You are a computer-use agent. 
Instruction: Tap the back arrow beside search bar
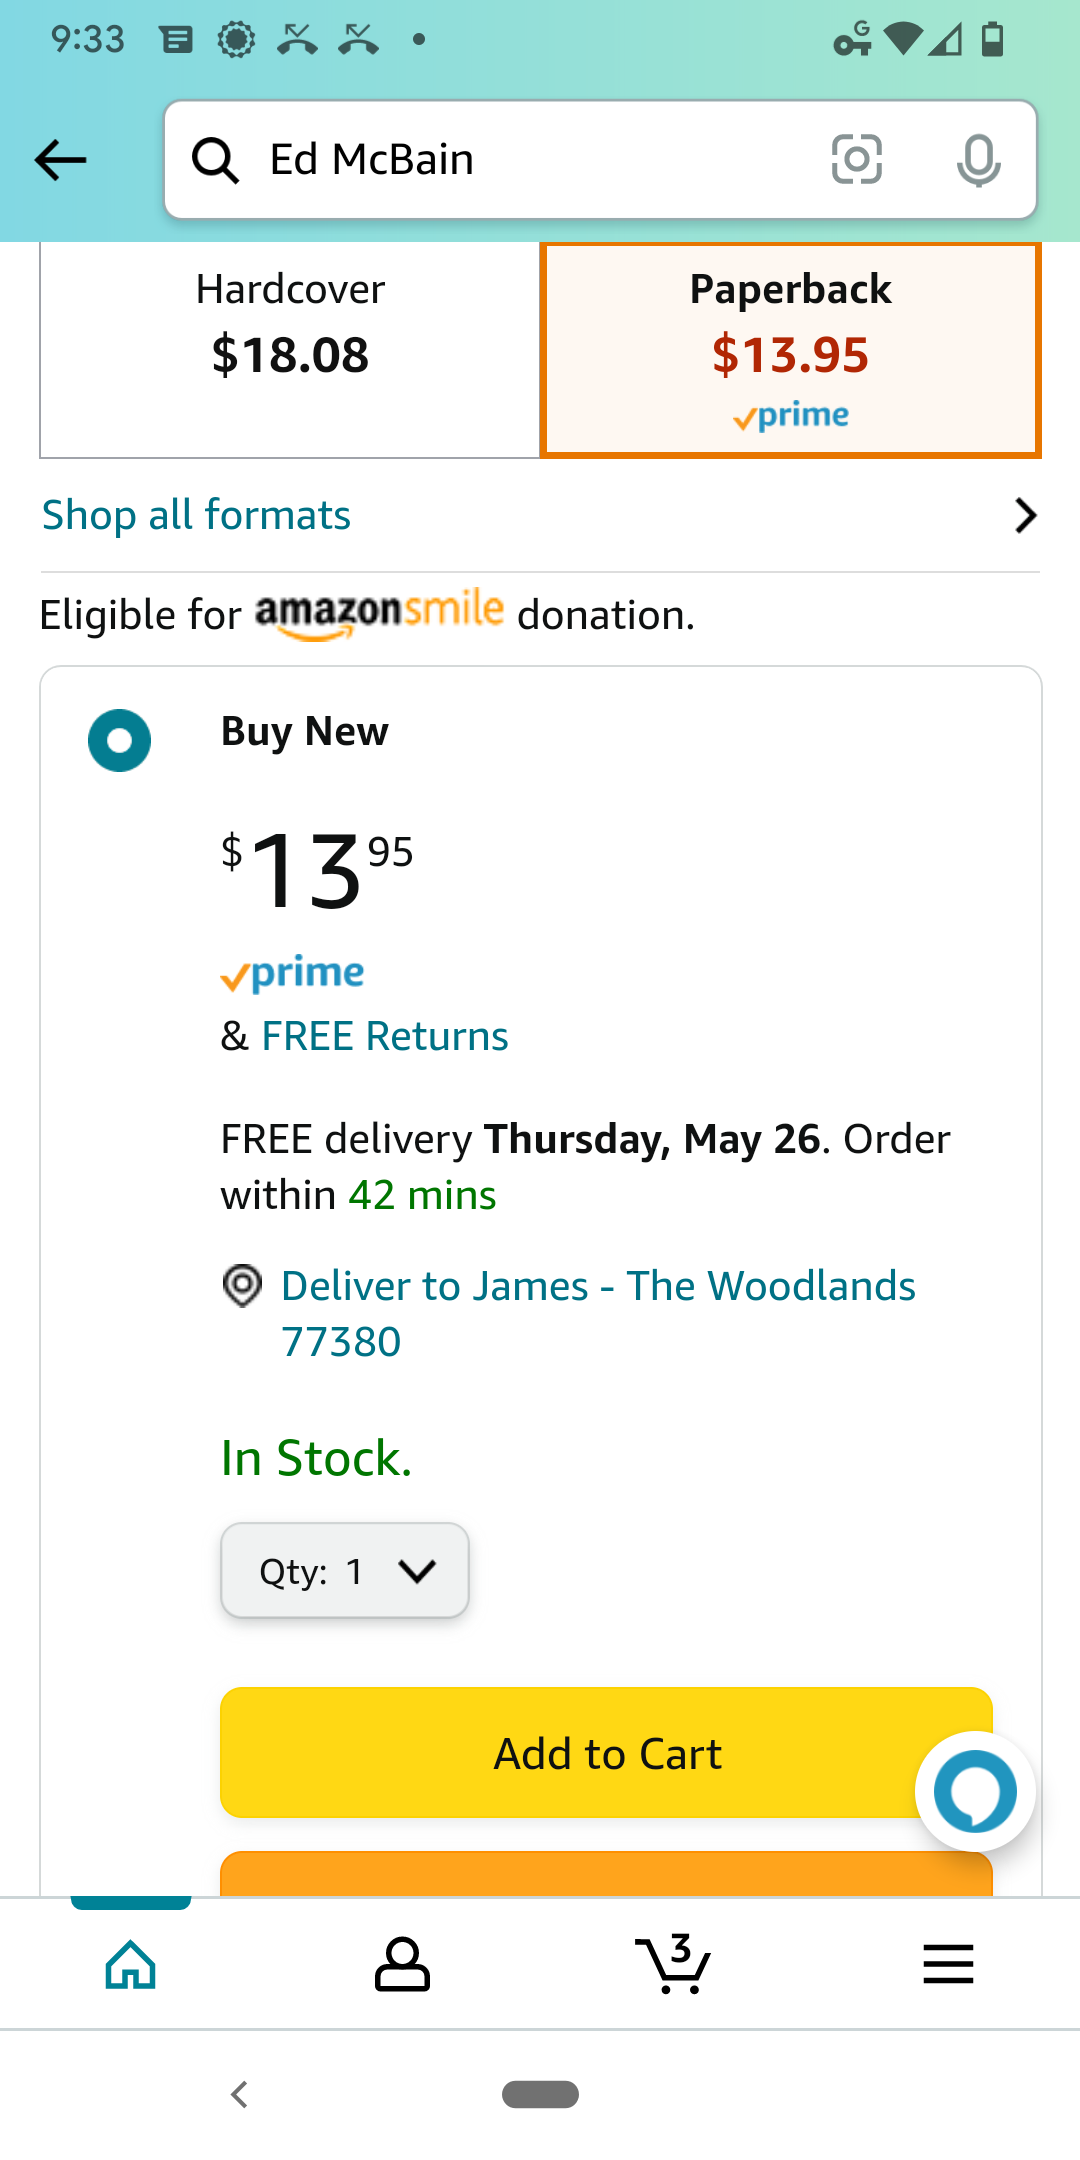tap(60, 160)
